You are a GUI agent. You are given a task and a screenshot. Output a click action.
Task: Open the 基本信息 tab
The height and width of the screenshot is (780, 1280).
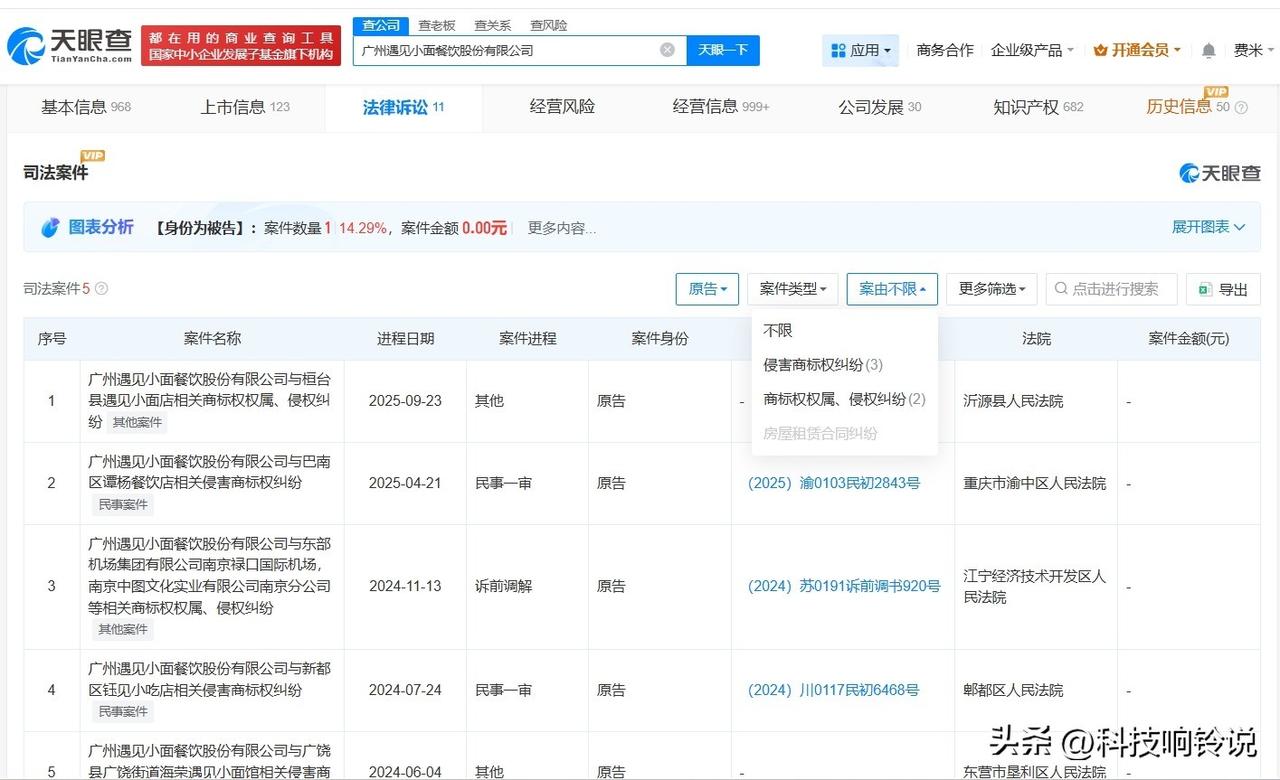(86, 107)
